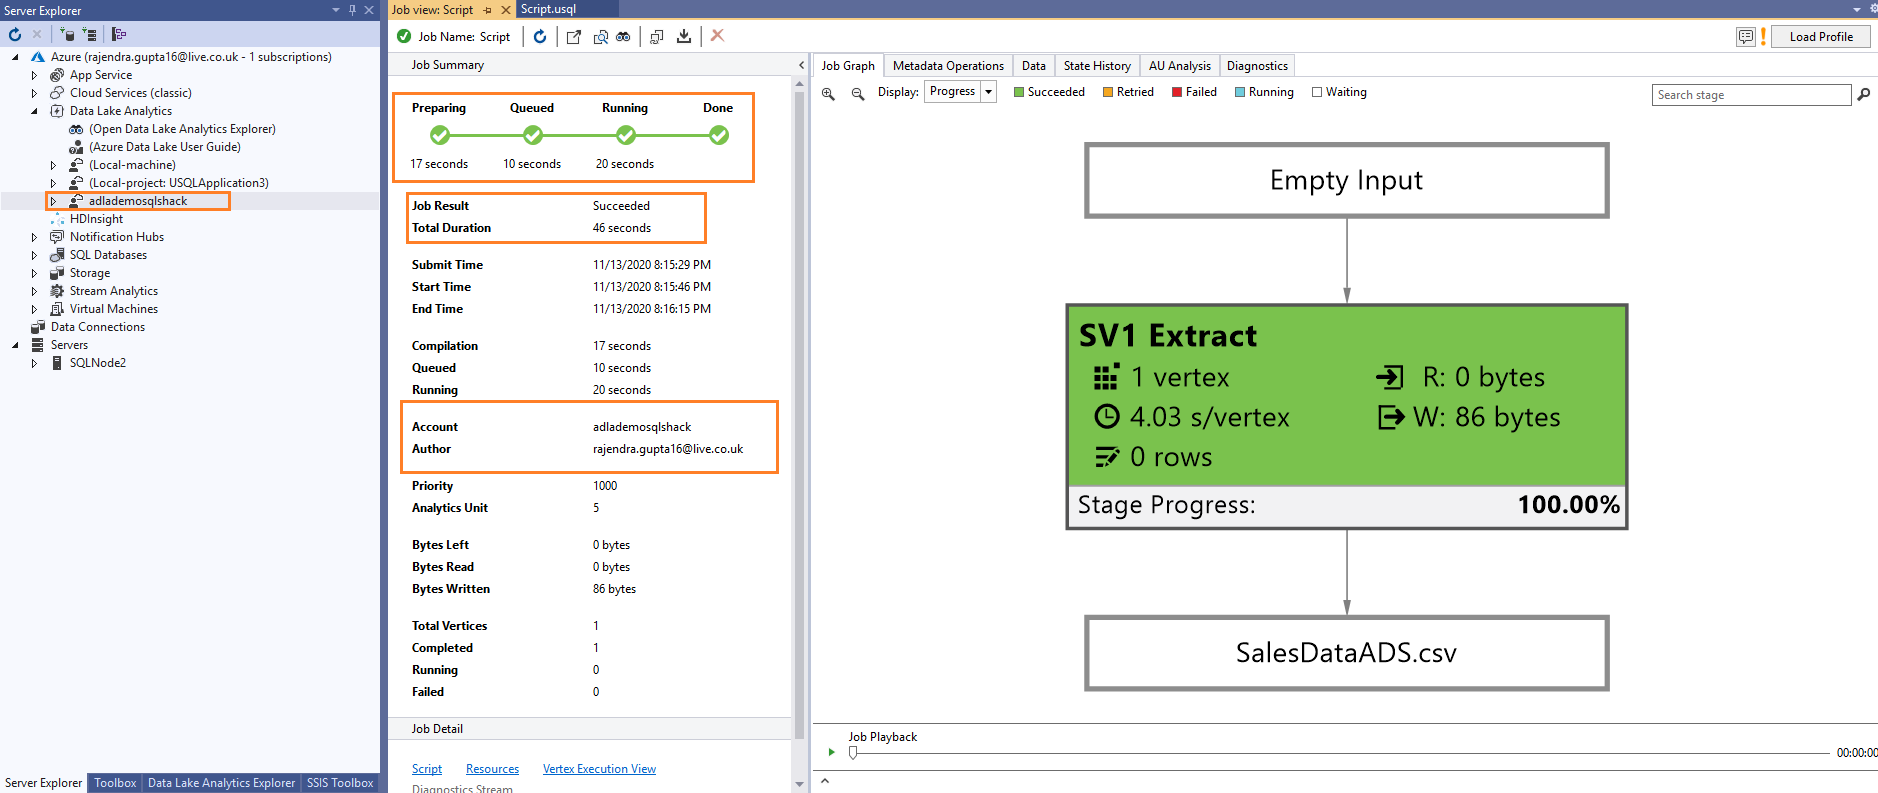Click the blue Running legend swatch
Image resolution: width=1878 pixels, height=793 pixels.
(x=1240, y=92)
